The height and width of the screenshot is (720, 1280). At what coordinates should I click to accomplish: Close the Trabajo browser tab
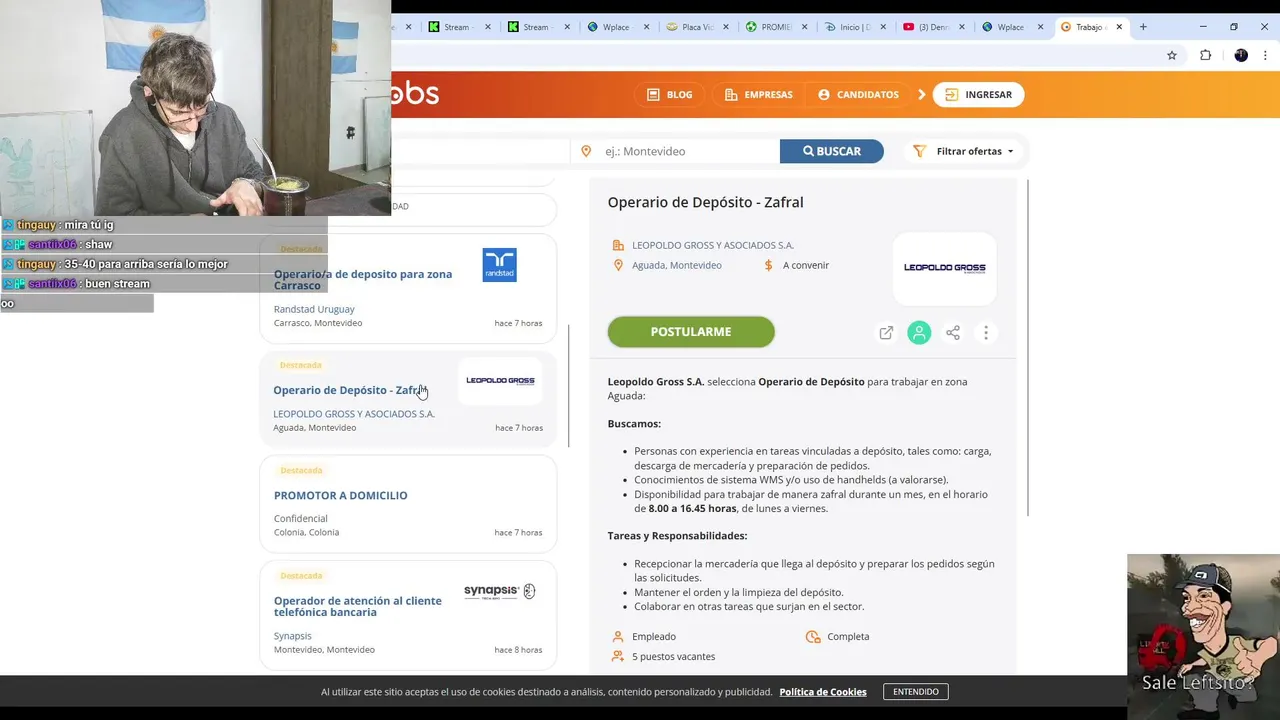pos(1119,27)
